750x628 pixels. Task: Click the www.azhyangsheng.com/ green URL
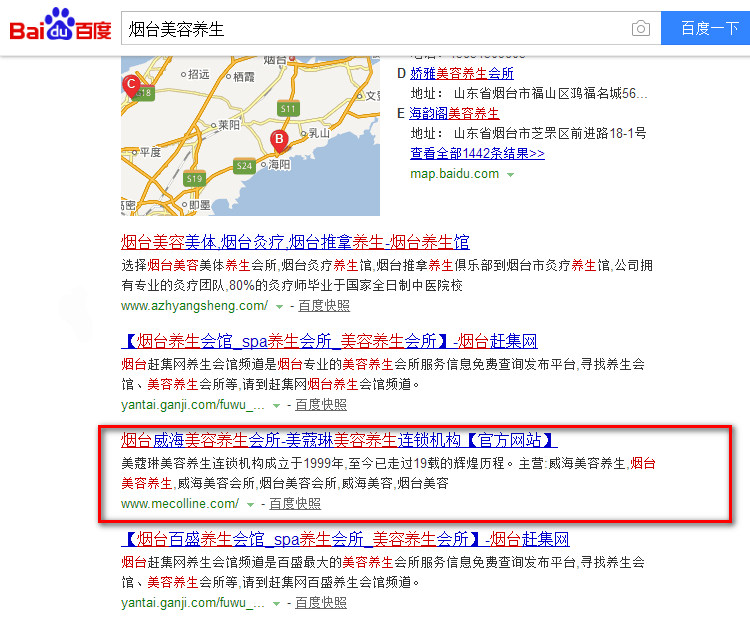(x=194, y=306)
